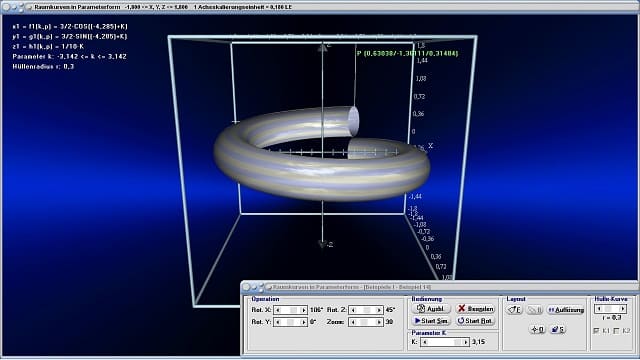Click the parameter K slider thumb
The height and width of the screenshot is (360, 640).
point(458,342)
